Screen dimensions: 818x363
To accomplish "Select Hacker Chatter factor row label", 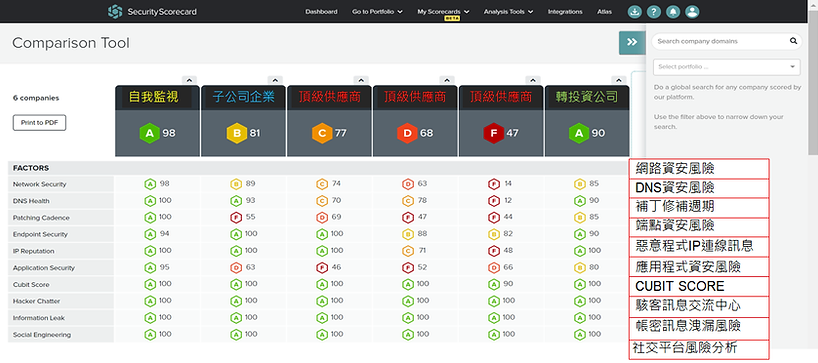I will point(37,301).
